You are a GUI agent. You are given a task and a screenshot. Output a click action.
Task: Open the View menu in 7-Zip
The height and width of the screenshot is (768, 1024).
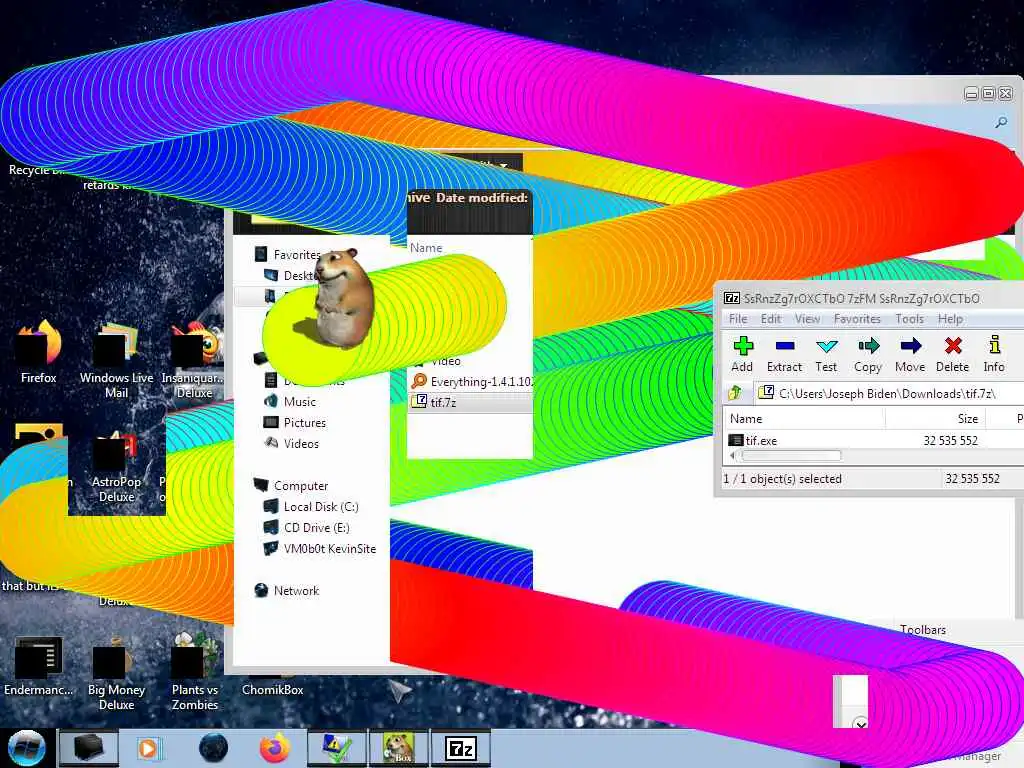807,319
